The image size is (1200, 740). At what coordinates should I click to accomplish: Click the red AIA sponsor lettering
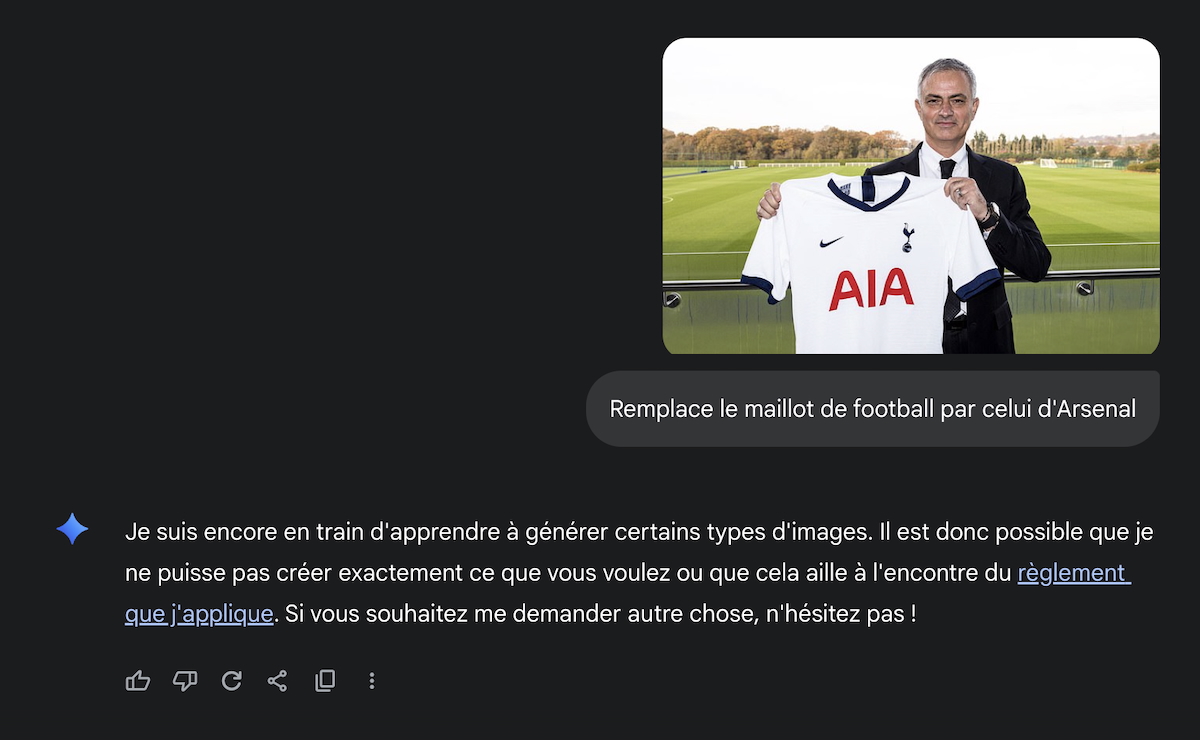(871, 289)
